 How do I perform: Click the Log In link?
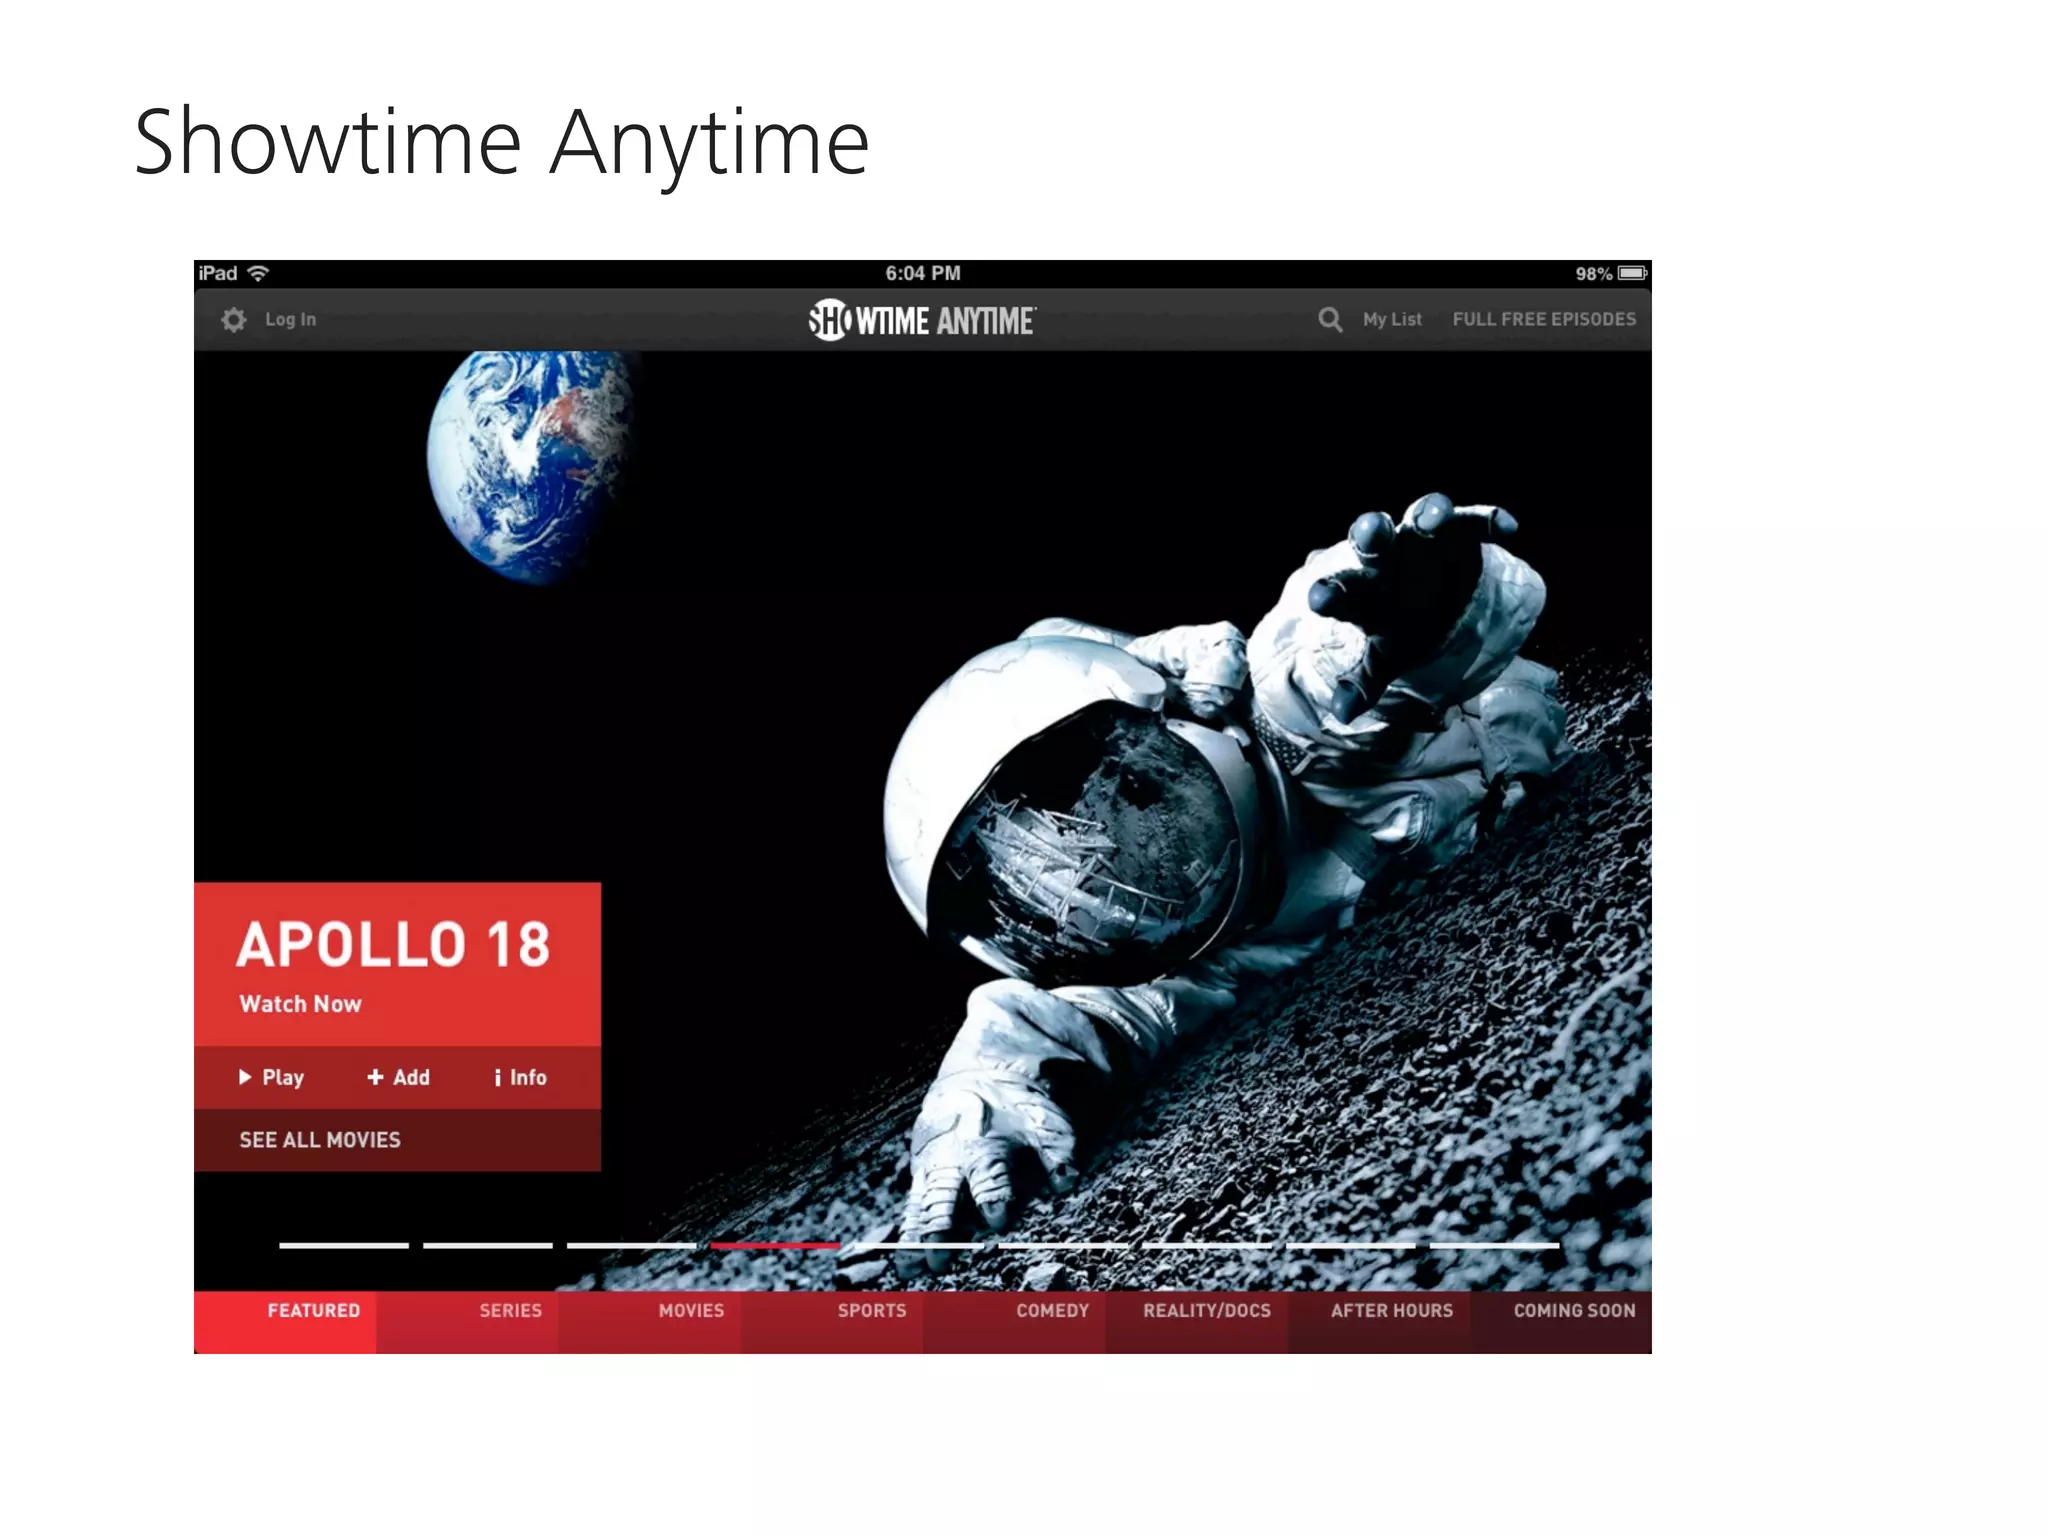coord(290,320)
